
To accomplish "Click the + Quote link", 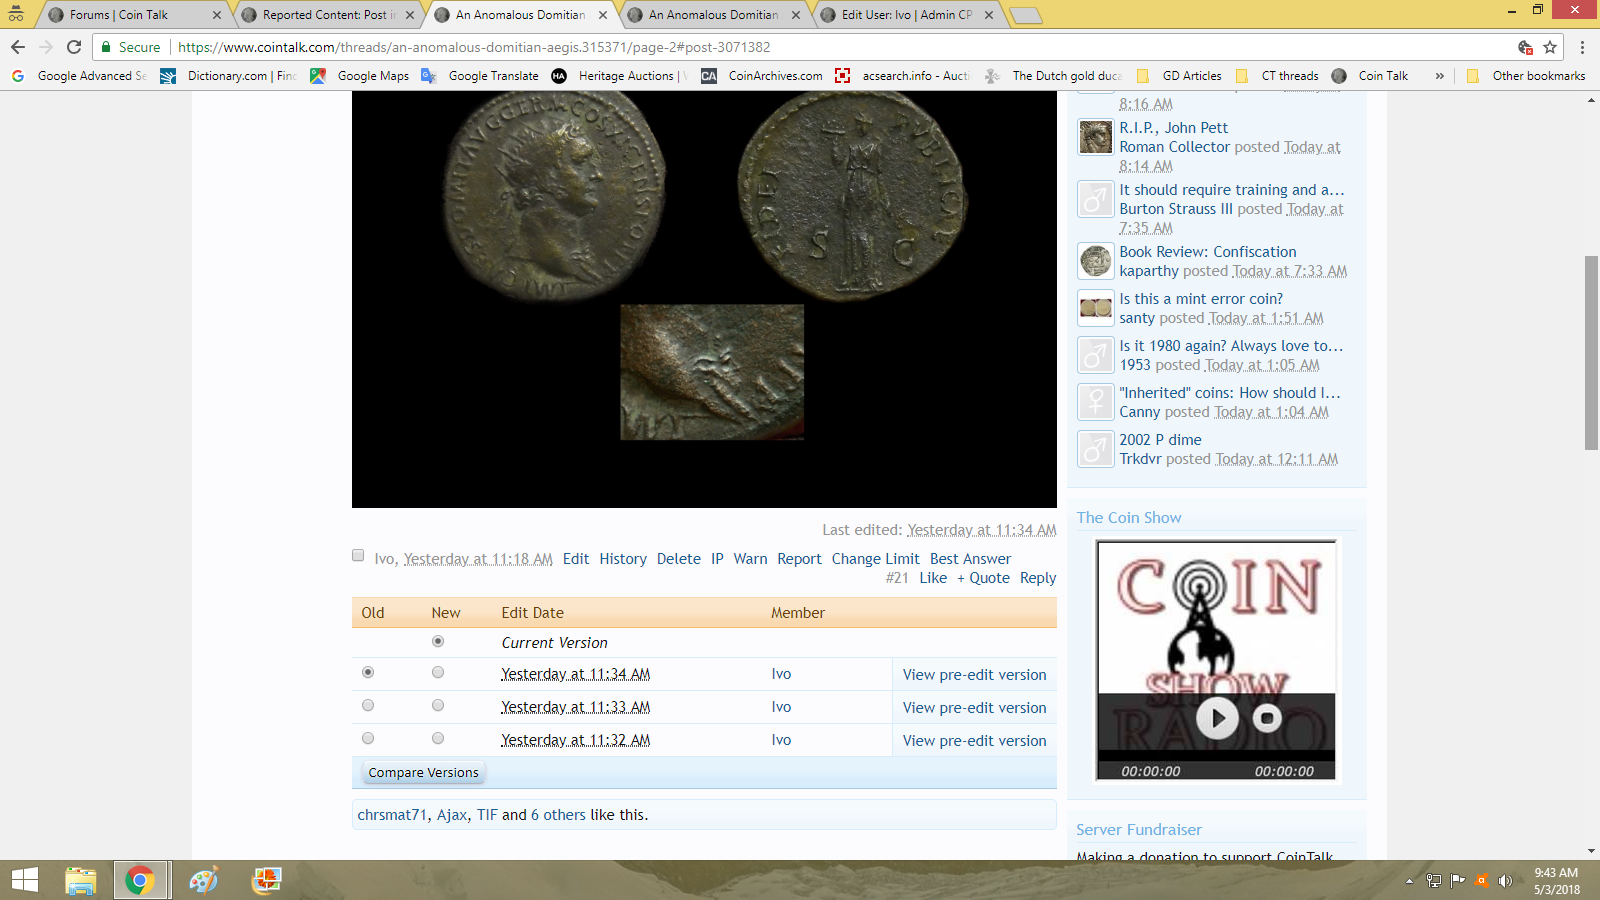I will 983,578.
